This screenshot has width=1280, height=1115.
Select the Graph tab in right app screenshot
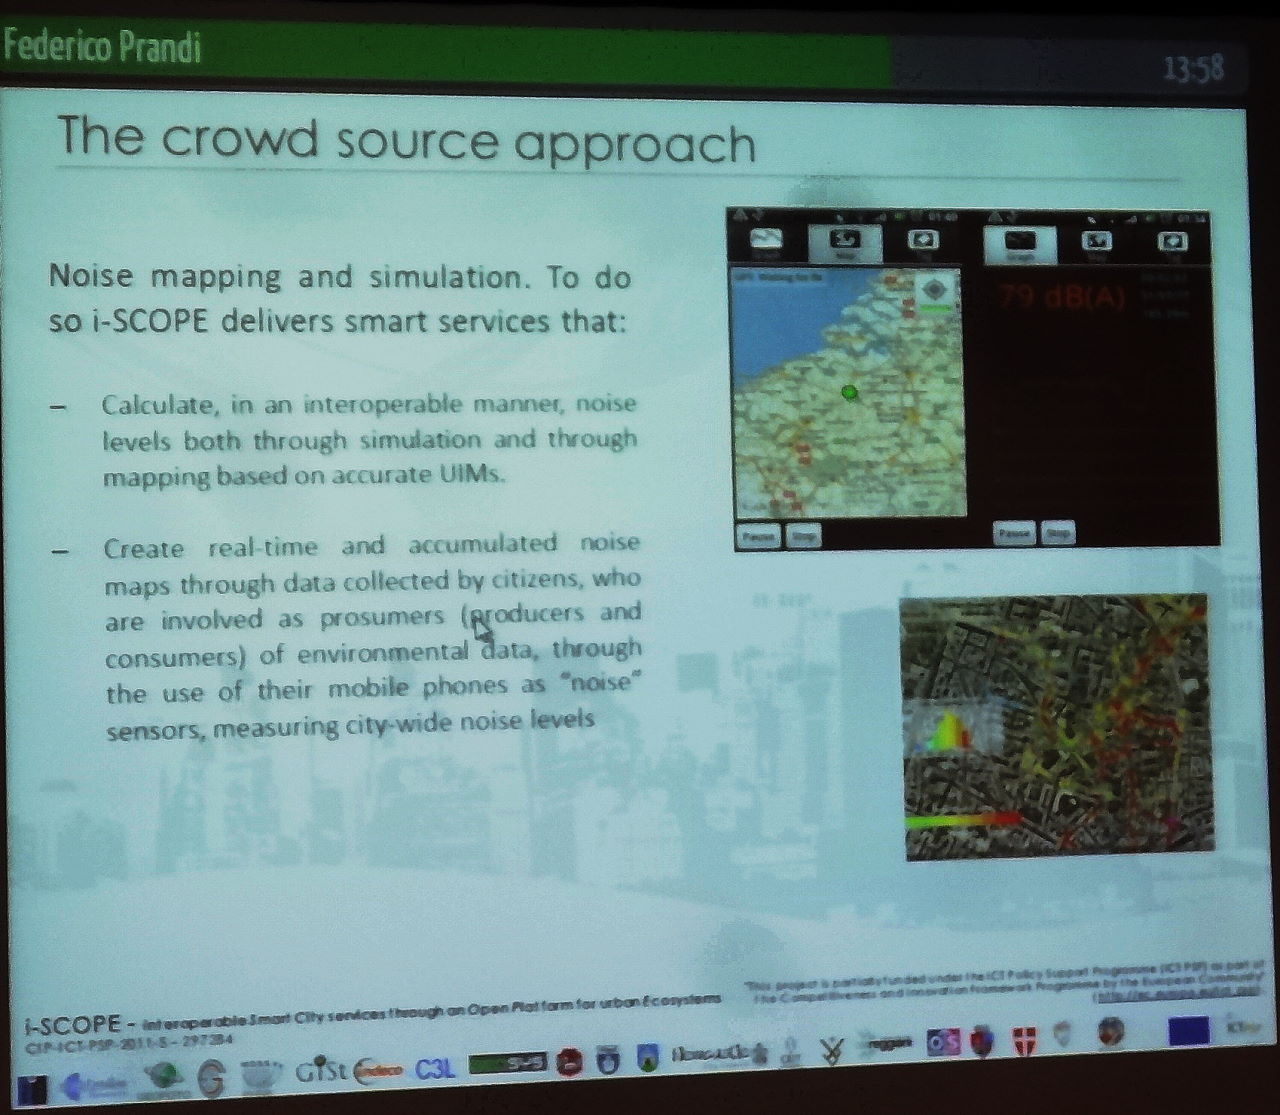[1020, 242]
